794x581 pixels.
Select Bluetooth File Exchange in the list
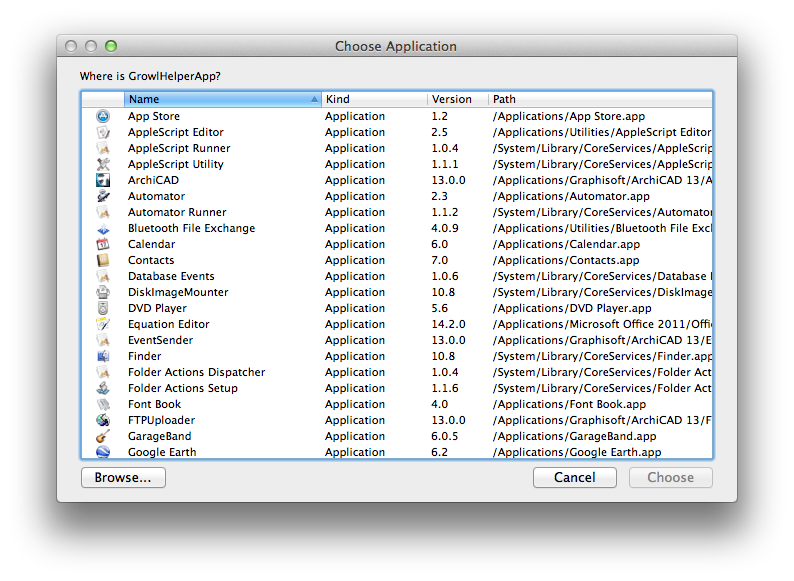(x=191, y=228)
